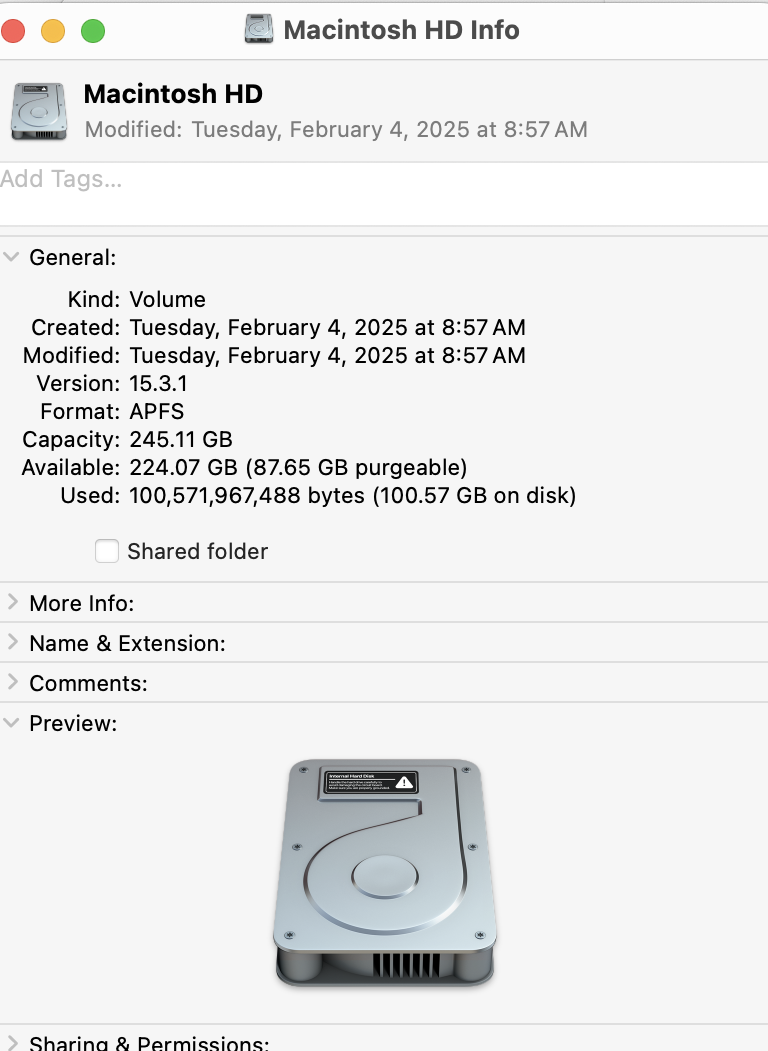768x1051 pixels.
Task: Minimize the Info window with yellow button
Action: point(53,31)
